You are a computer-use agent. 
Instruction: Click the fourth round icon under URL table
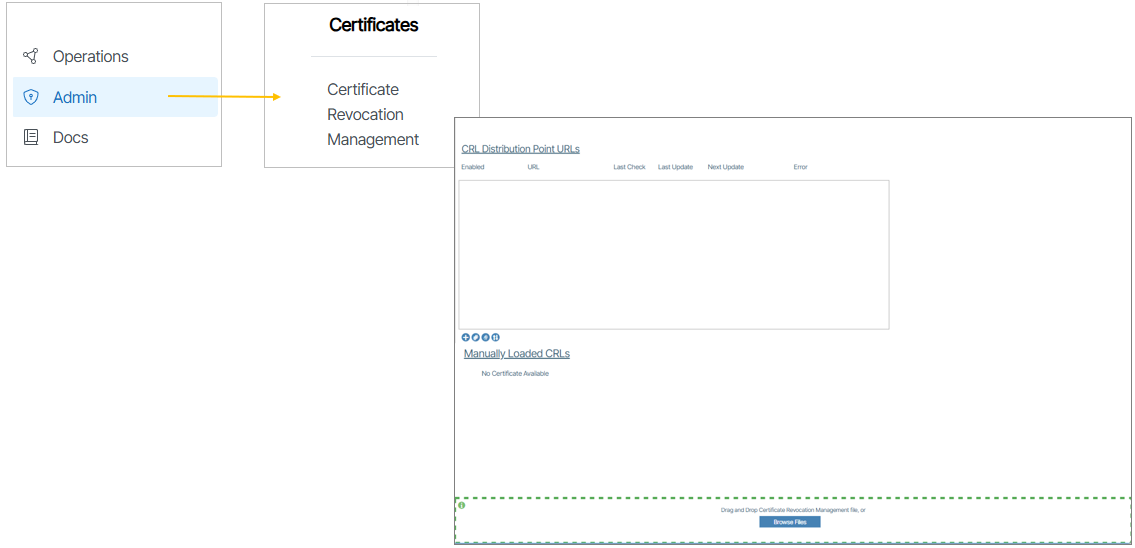(495, 337)
